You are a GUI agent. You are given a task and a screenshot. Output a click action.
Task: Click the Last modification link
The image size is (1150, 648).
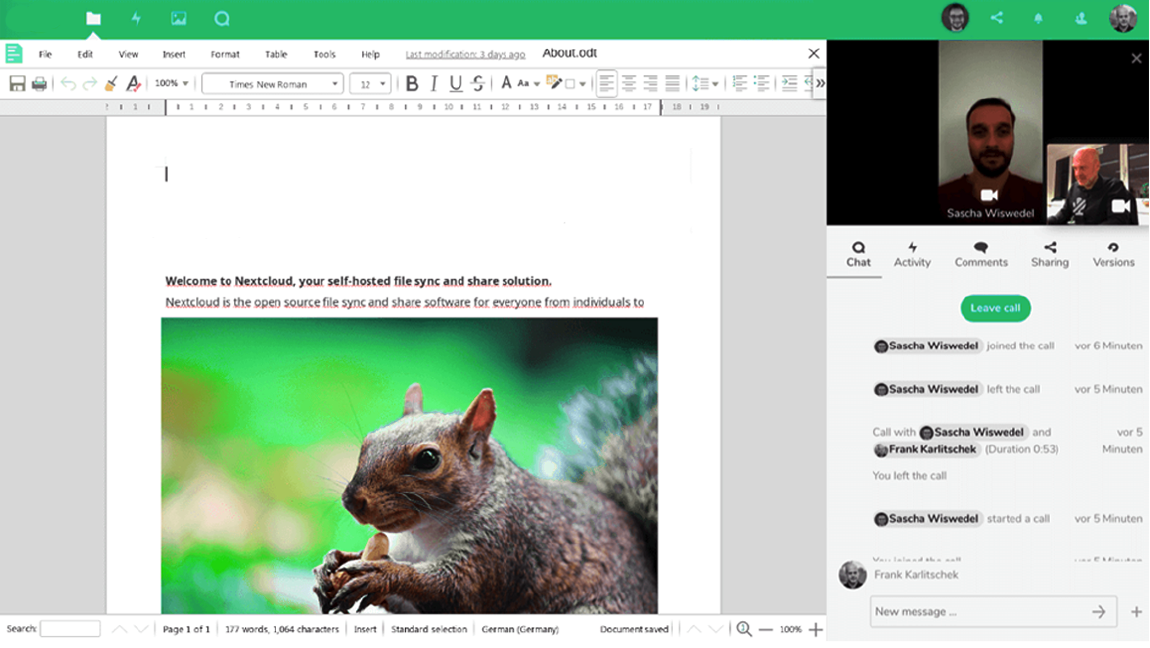point(465,54)
